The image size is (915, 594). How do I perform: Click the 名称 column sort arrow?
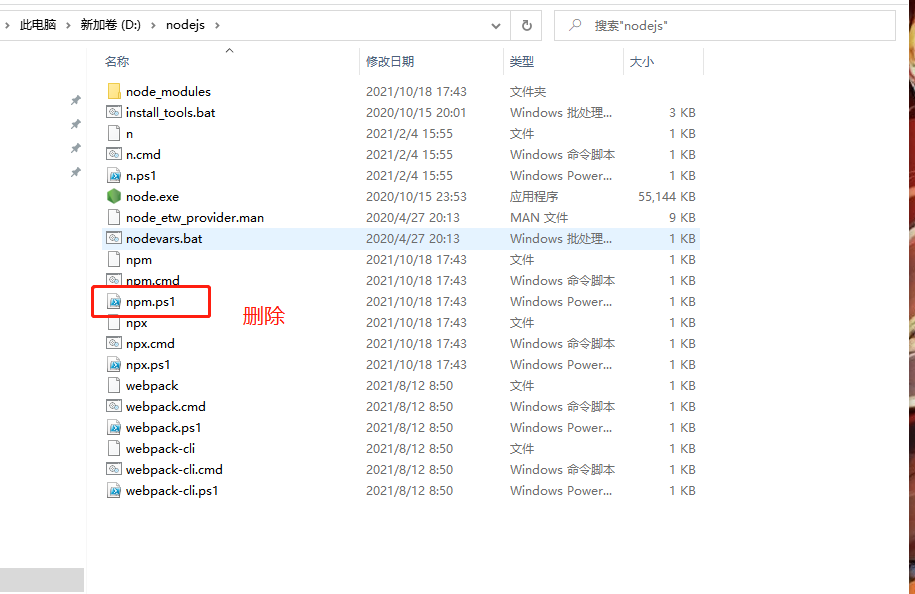229,50
